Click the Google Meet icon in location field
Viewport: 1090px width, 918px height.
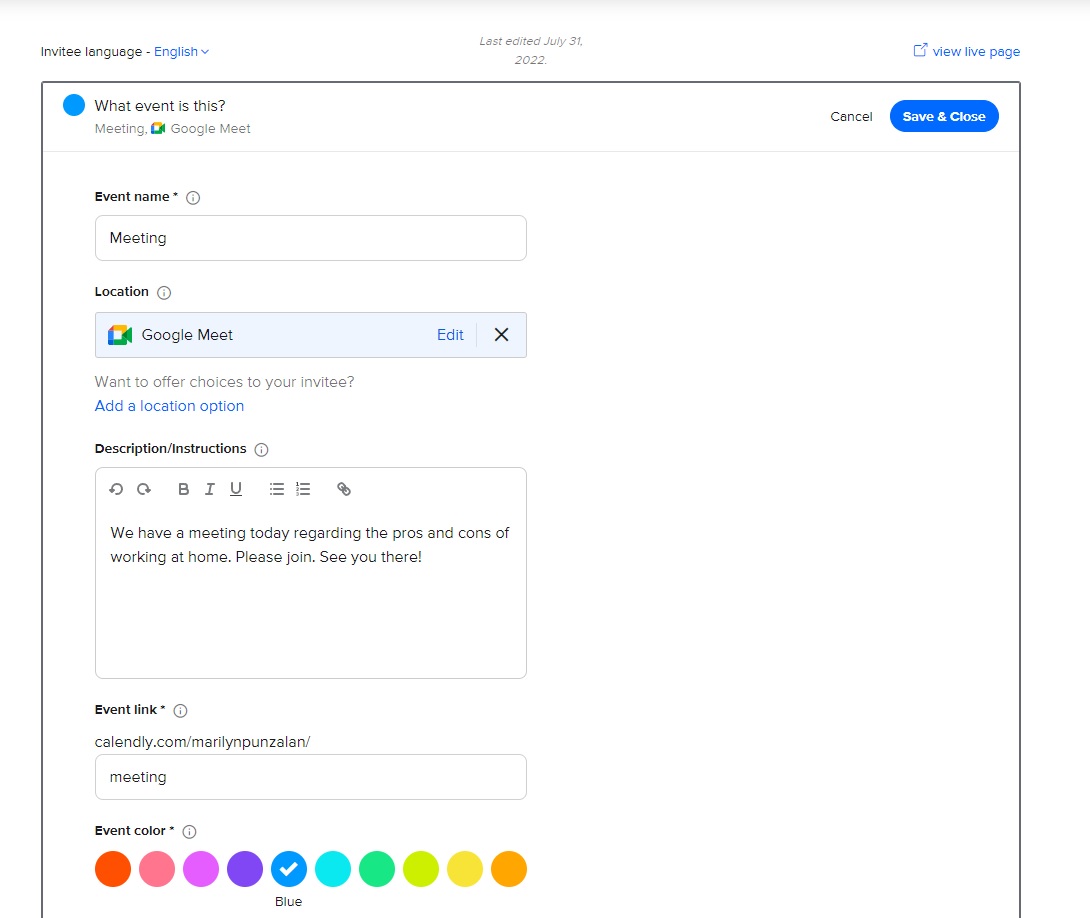pyautogui.click(x=120, y=335)
